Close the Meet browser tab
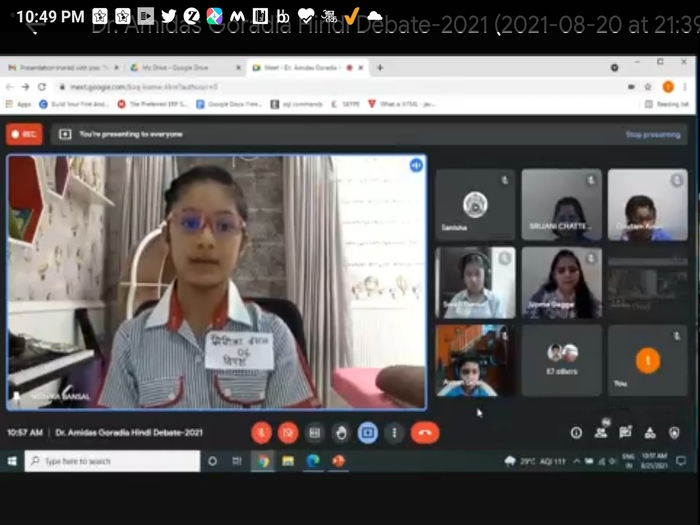Viewport: 700px width, 525px height. coord(361,68)
